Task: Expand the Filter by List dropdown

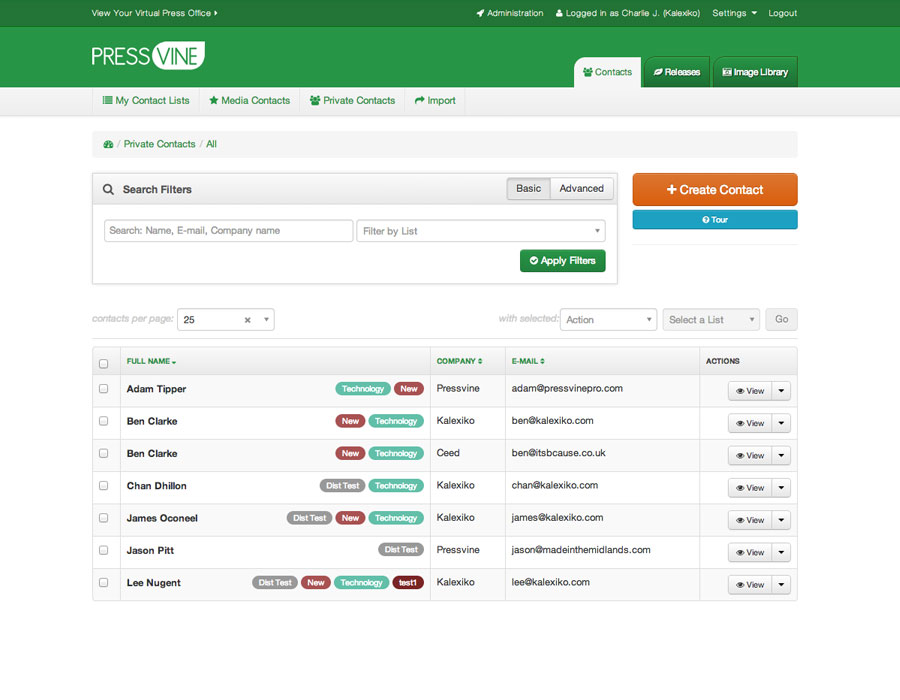Action: (x=481, y=231)
